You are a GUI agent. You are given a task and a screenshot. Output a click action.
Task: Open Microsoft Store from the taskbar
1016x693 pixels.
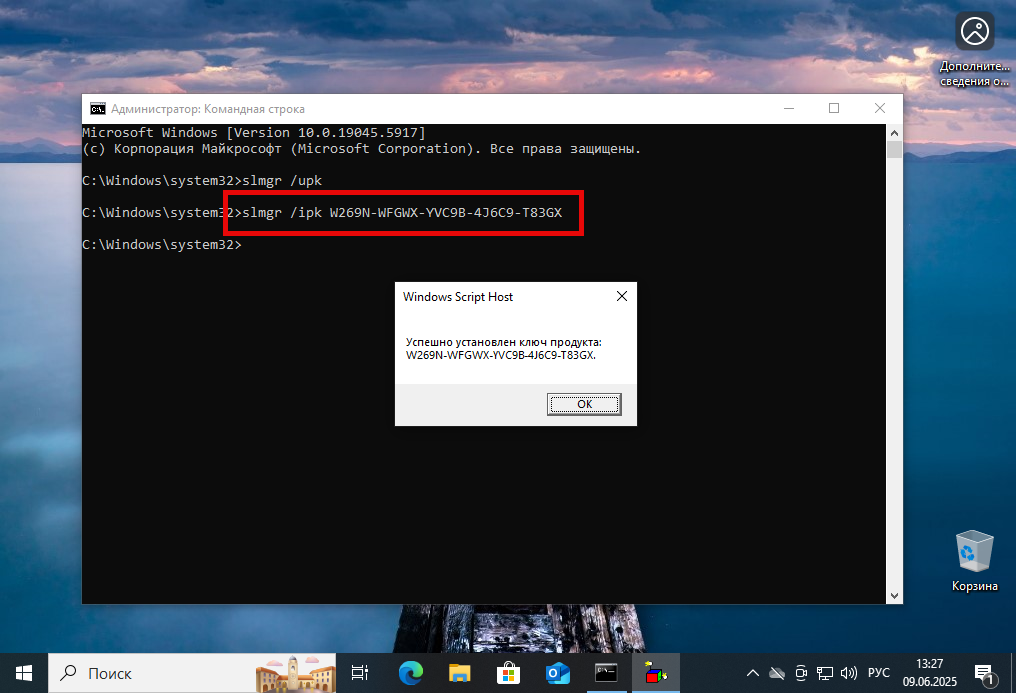tap(508, 673)
